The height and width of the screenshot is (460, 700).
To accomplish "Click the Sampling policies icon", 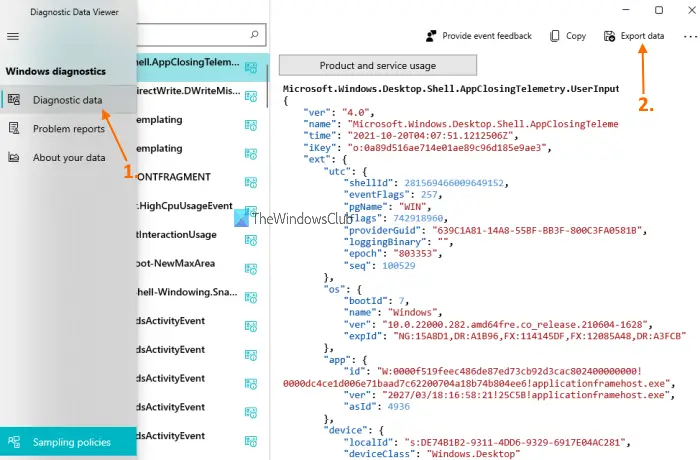I will (14, 441).
